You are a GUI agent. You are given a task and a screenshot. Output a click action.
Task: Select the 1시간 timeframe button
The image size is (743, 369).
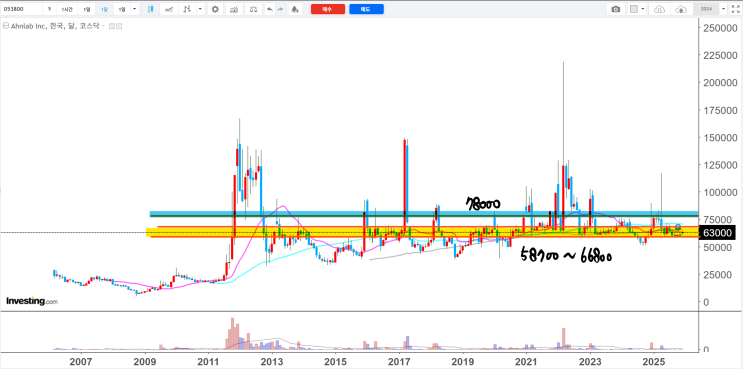pos(66,9)
